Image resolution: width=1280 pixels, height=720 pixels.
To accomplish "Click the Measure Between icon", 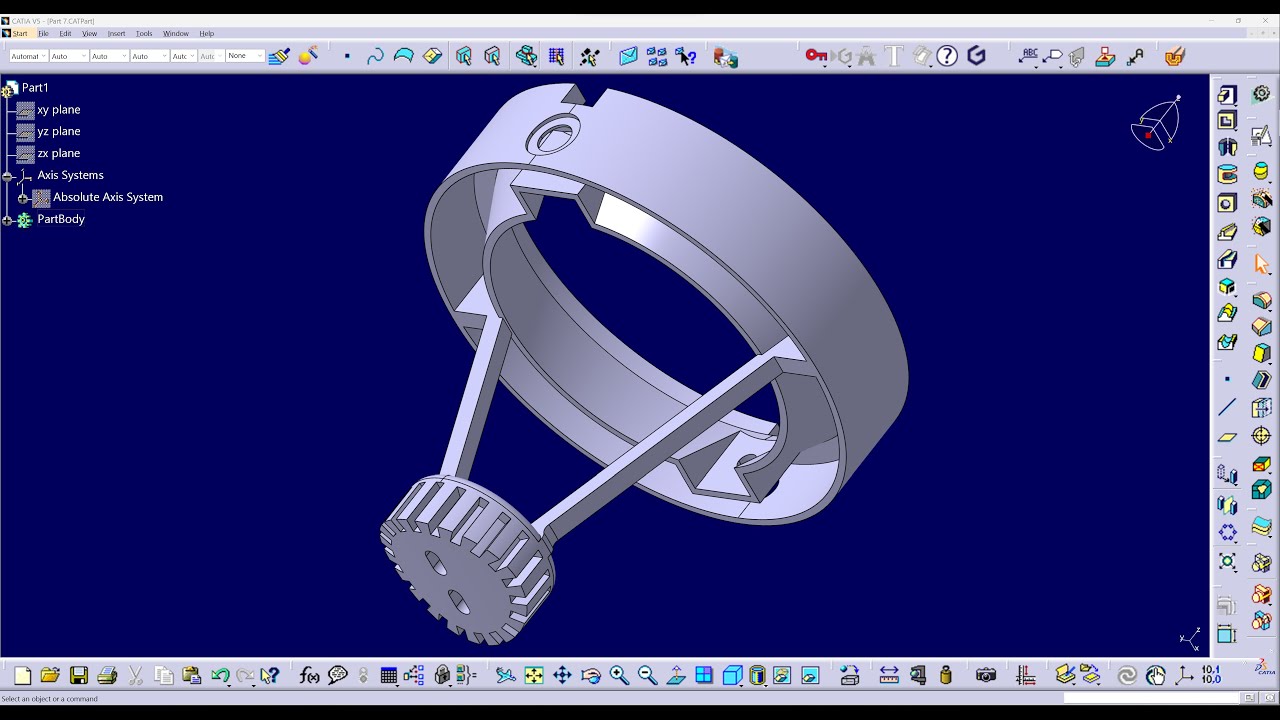I will (889, 676).
